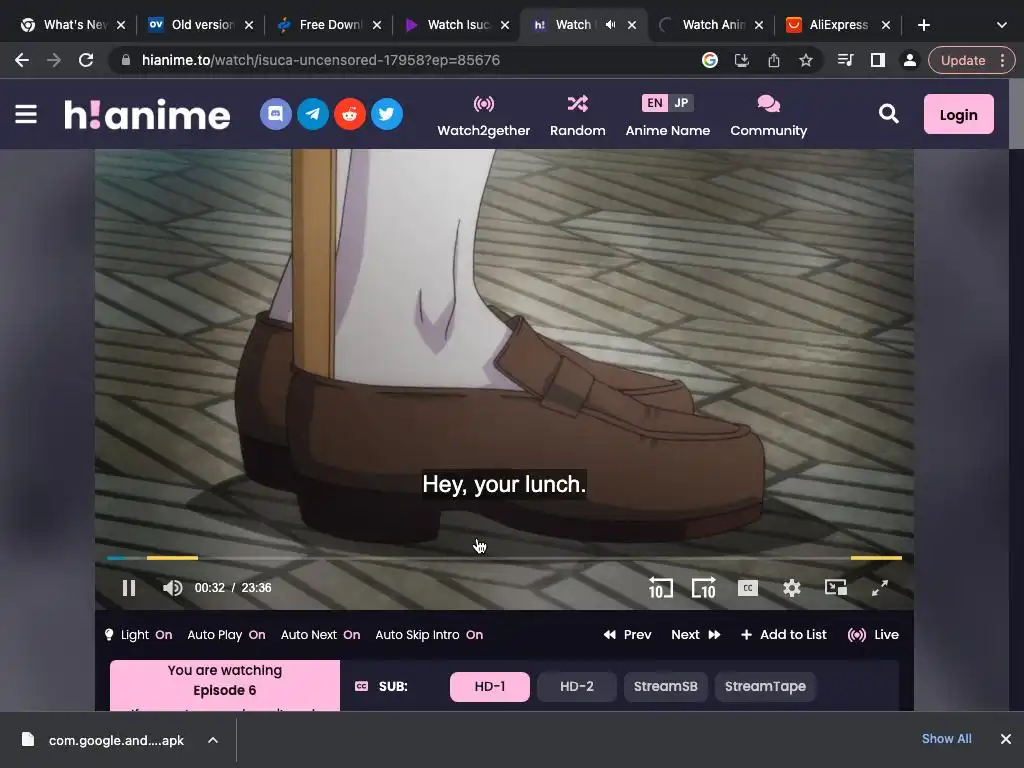This screenshot has width=1024, height=768.
Task: Go back to previous page
Action: point(22,60)
